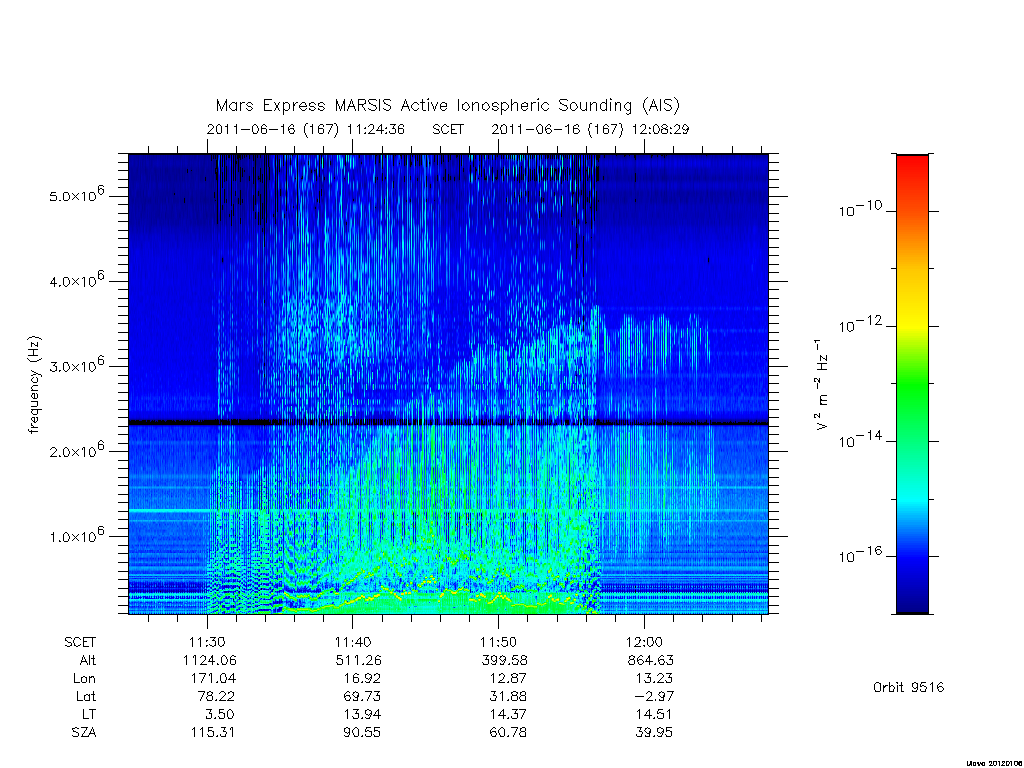This screenshot has width=1024, height=768.
Task: Click the 'SZA' row label
Action: [84, 733]
